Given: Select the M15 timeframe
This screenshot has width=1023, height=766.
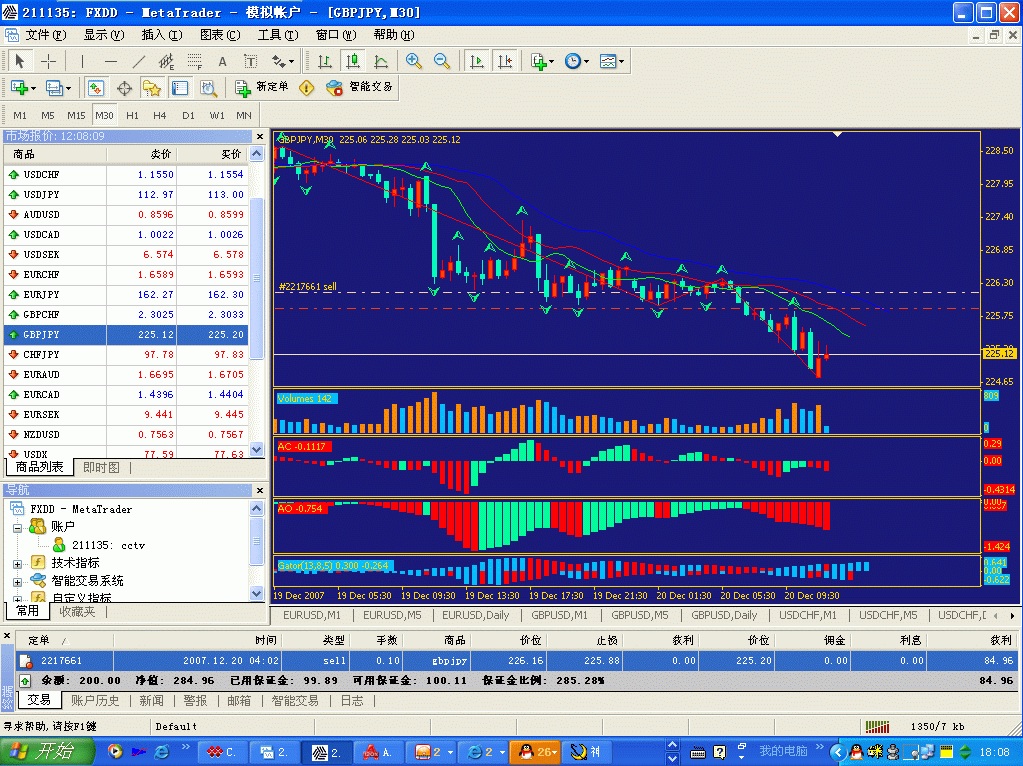Looking at the screenshot, I should [76, 115].
